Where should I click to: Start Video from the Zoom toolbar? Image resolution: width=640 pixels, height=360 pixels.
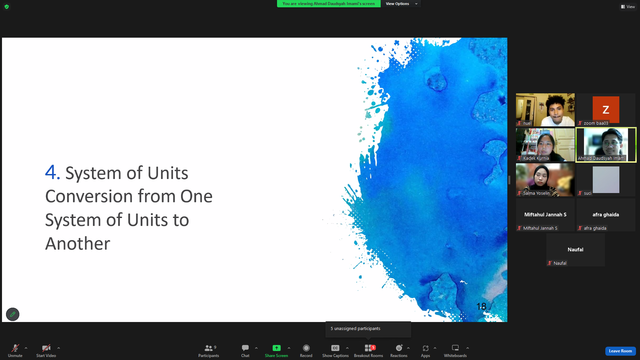[46, 350]
